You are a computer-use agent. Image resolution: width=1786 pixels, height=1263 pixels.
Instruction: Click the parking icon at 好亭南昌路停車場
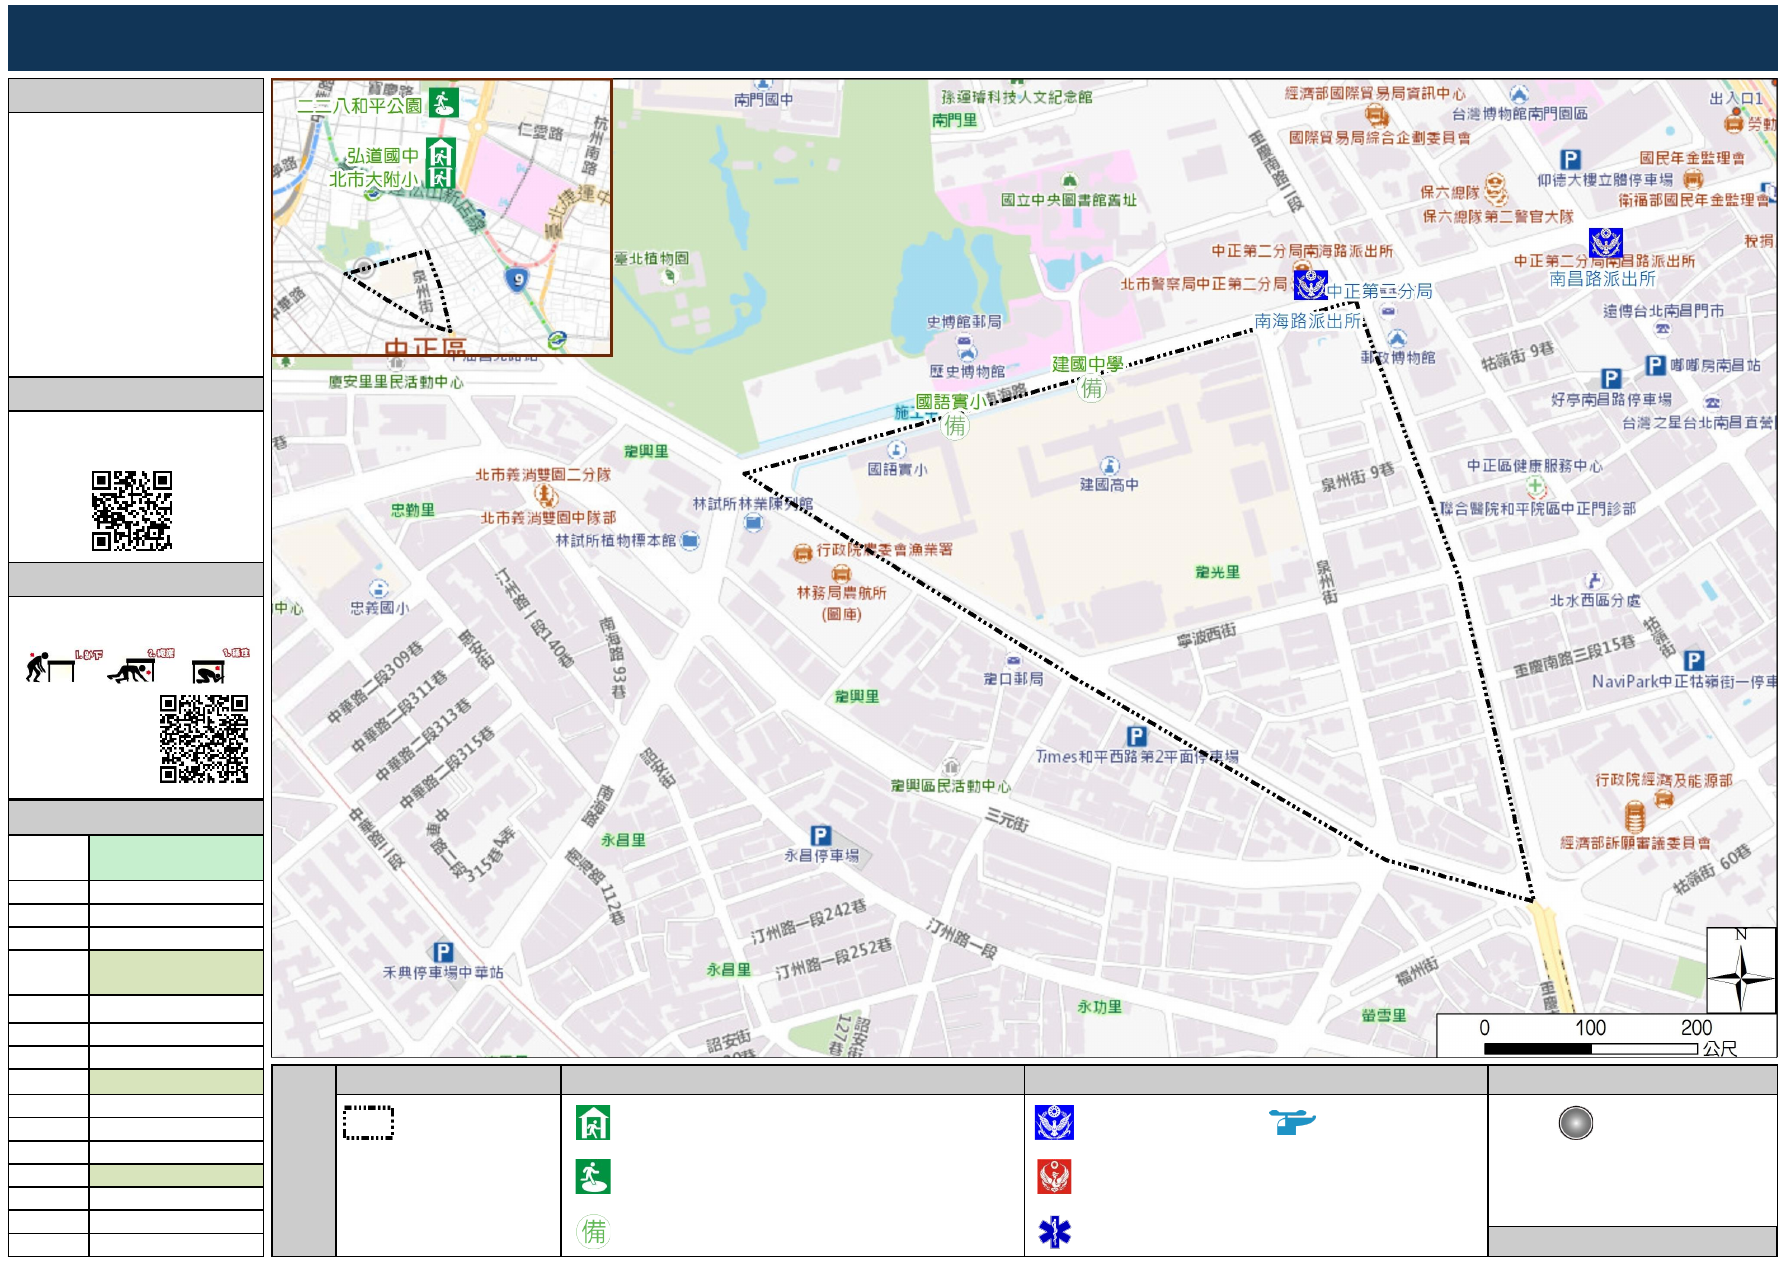point(1610,379)
